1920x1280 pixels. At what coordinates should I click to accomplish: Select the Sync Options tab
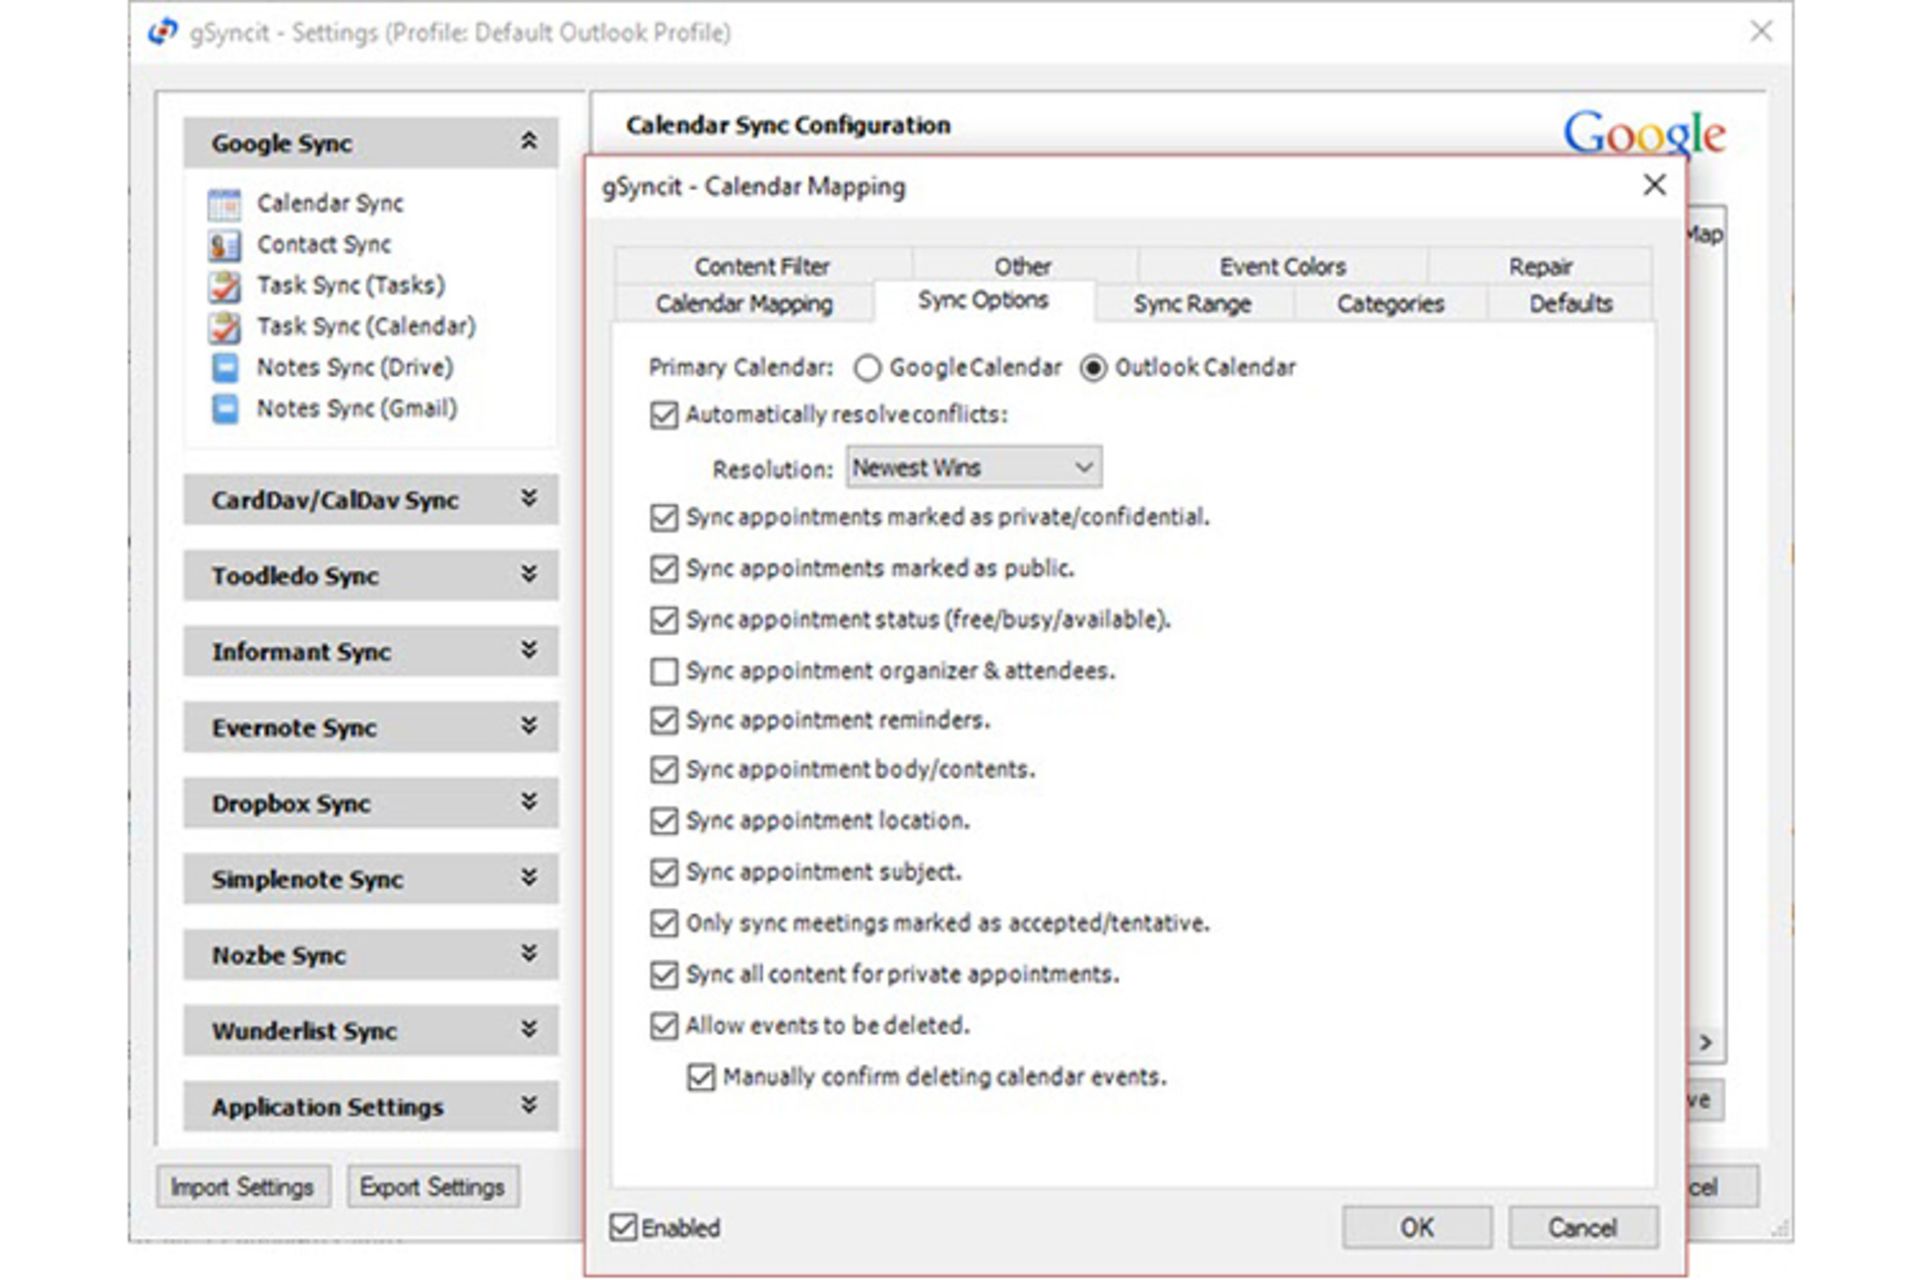(x=984, y=300)
